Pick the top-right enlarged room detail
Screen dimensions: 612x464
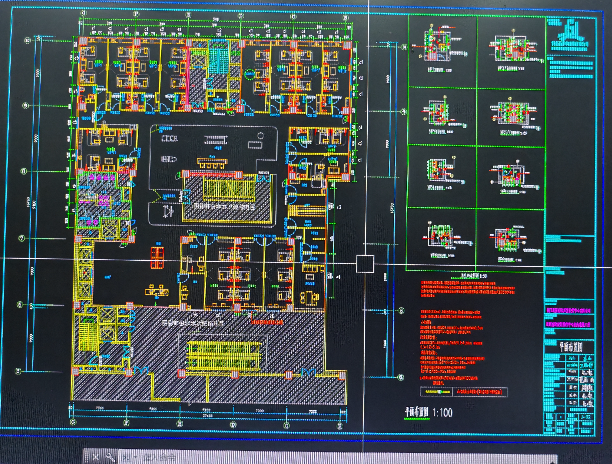pyautogui.click(x=508, y=49)
